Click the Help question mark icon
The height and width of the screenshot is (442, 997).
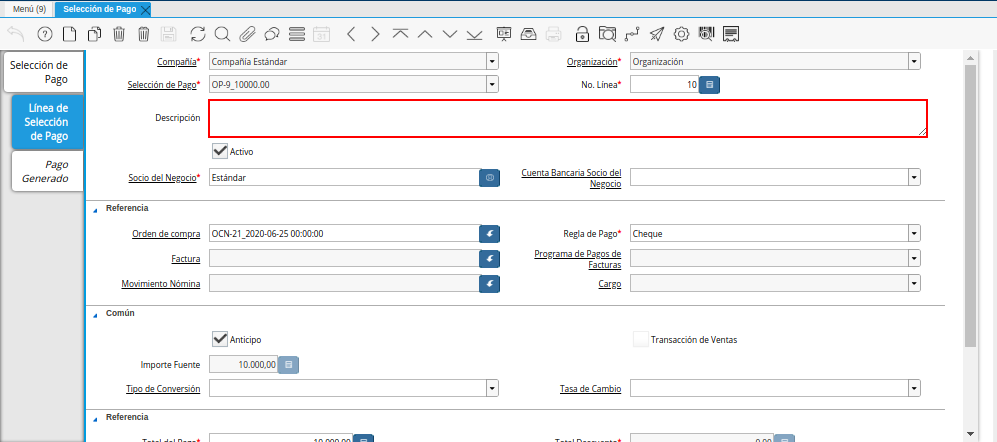coord(44,34)
